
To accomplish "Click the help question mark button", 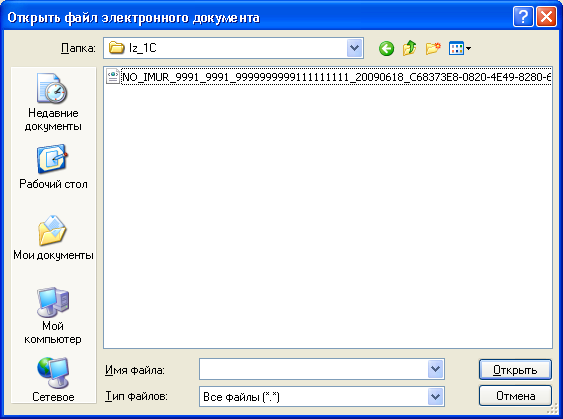I will 523,17.
